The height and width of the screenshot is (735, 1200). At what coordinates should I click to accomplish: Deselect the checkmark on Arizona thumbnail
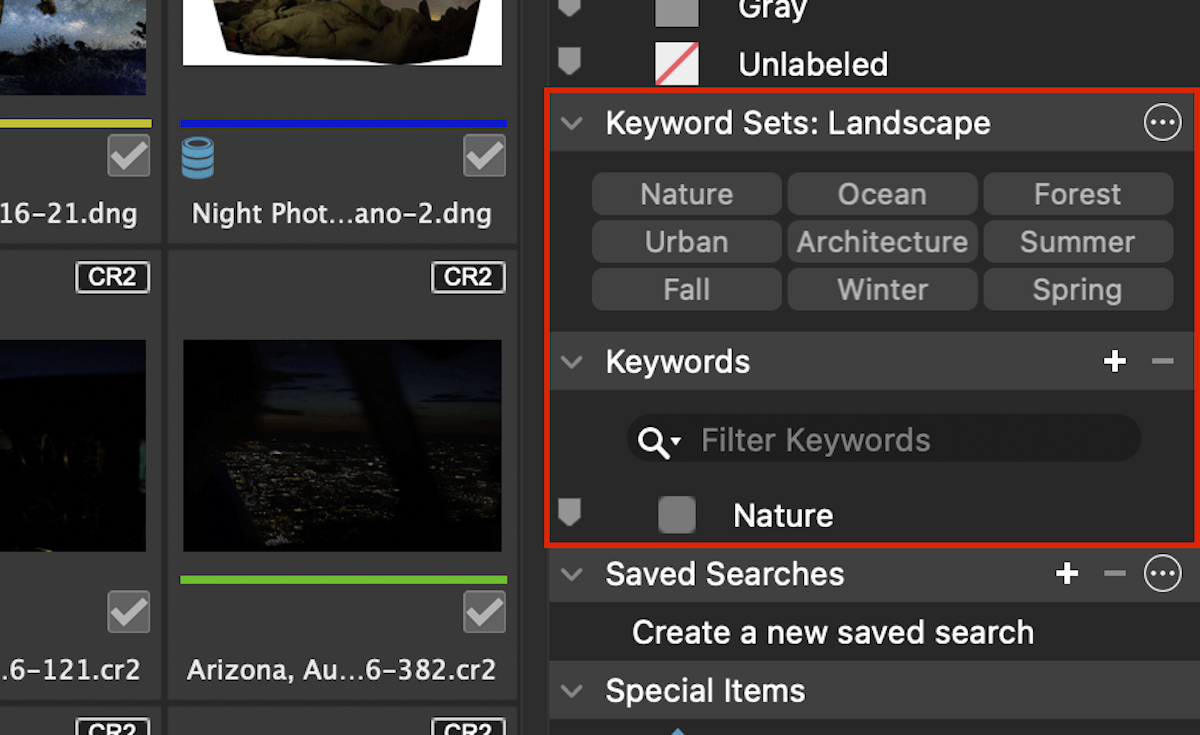tap(484, 612)
